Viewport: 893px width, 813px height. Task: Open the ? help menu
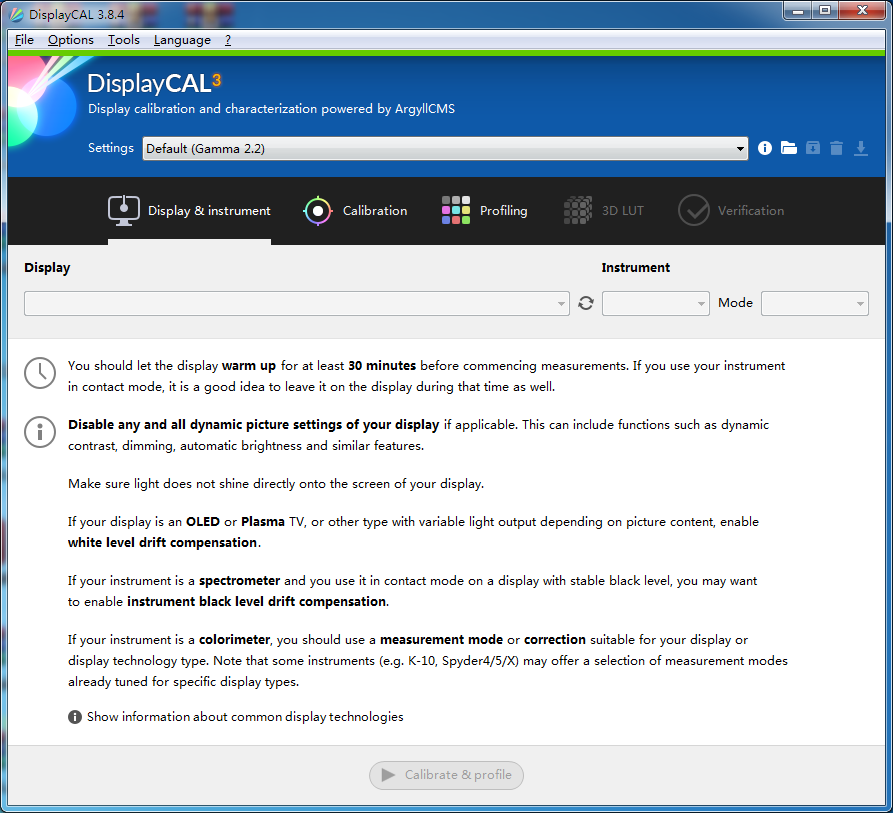point(228,40)
